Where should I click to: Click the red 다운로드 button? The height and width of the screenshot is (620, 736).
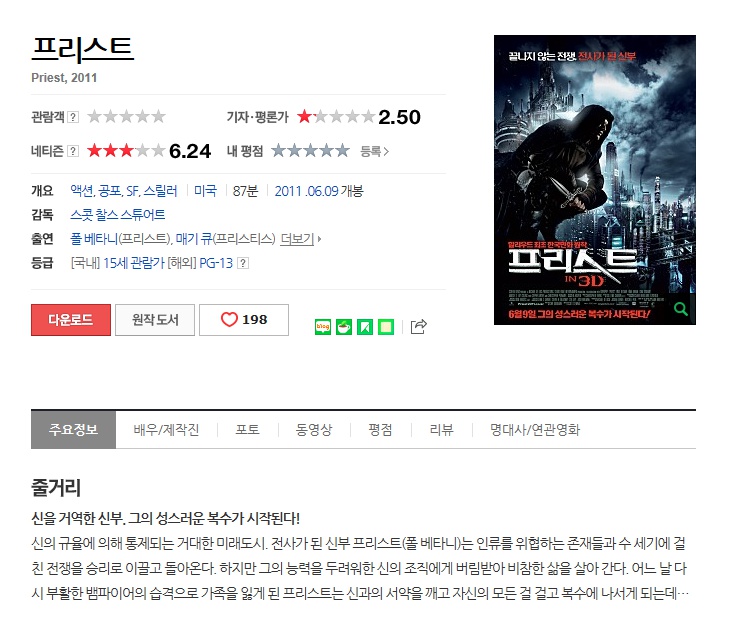71,320
